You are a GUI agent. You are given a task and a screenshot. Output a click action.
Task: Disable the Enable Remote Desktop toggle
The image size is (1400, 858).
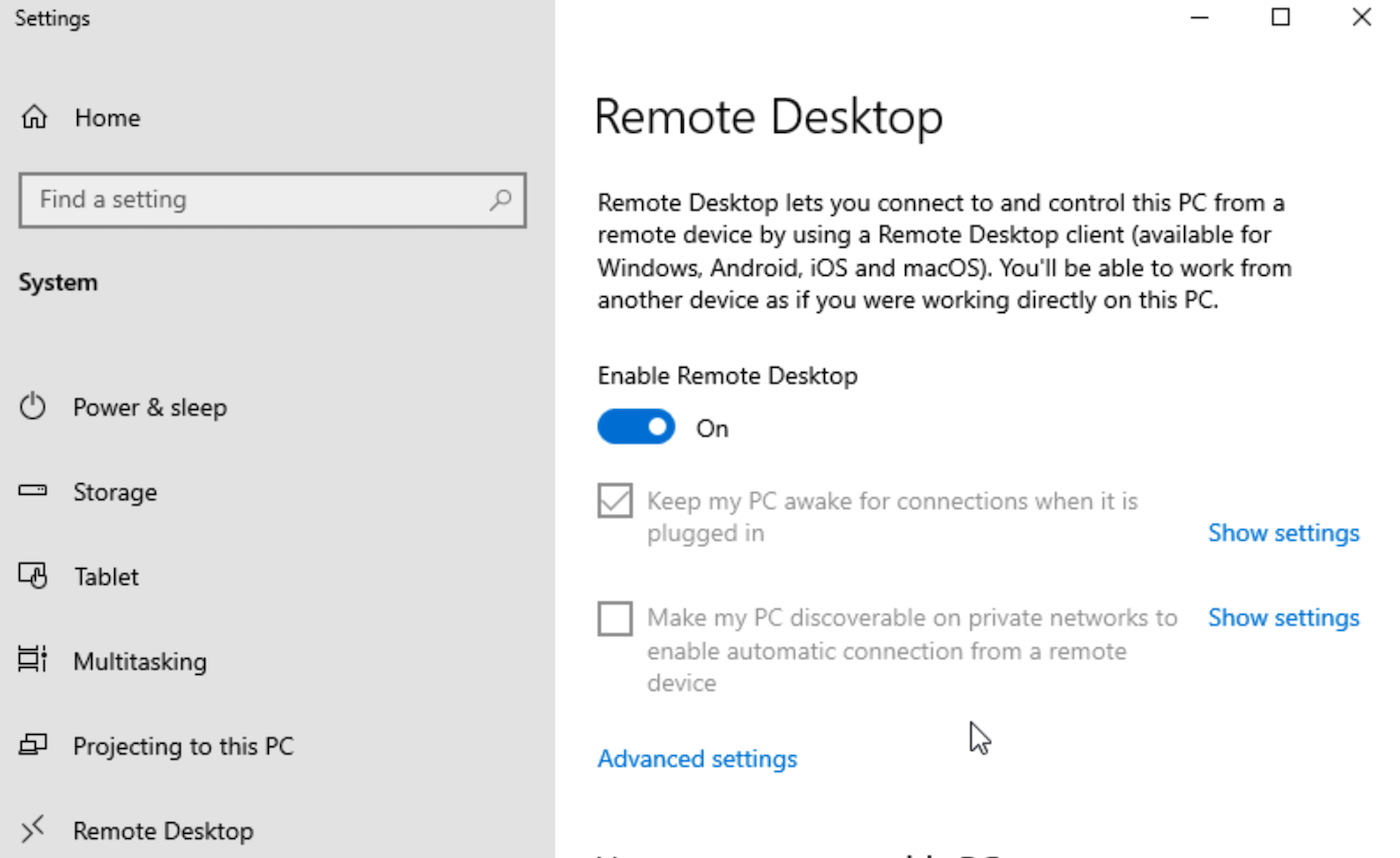coord(636,426)
